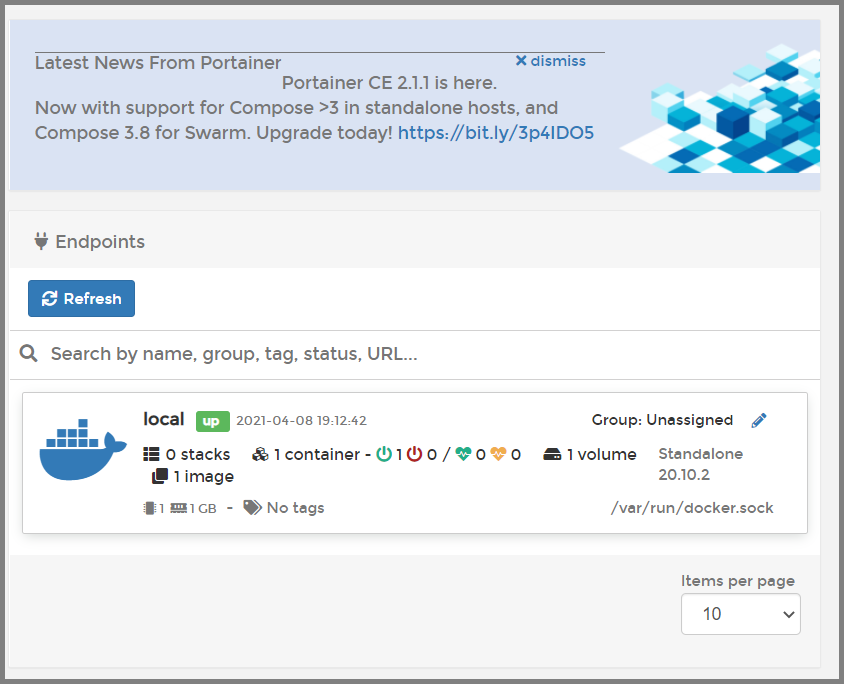Click the timestamp 2021-04-08 19:12:42

point(301,420)
